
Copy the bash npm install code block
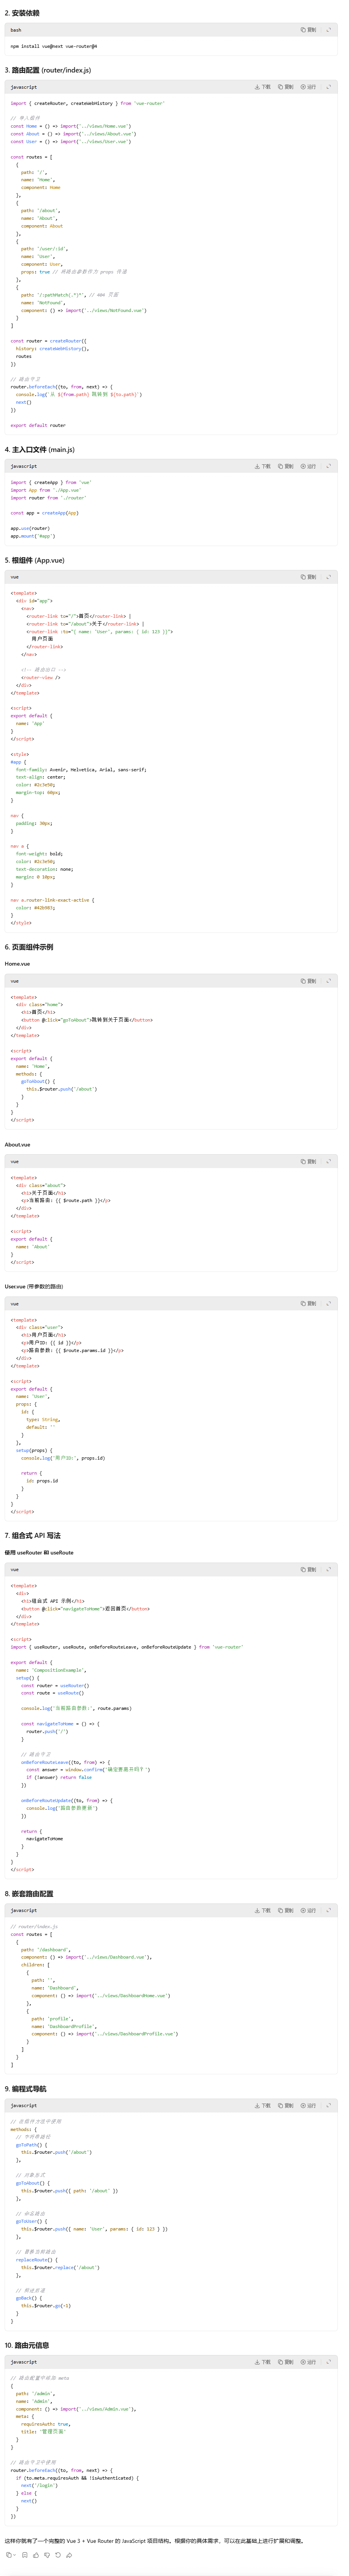coord(309,30)
